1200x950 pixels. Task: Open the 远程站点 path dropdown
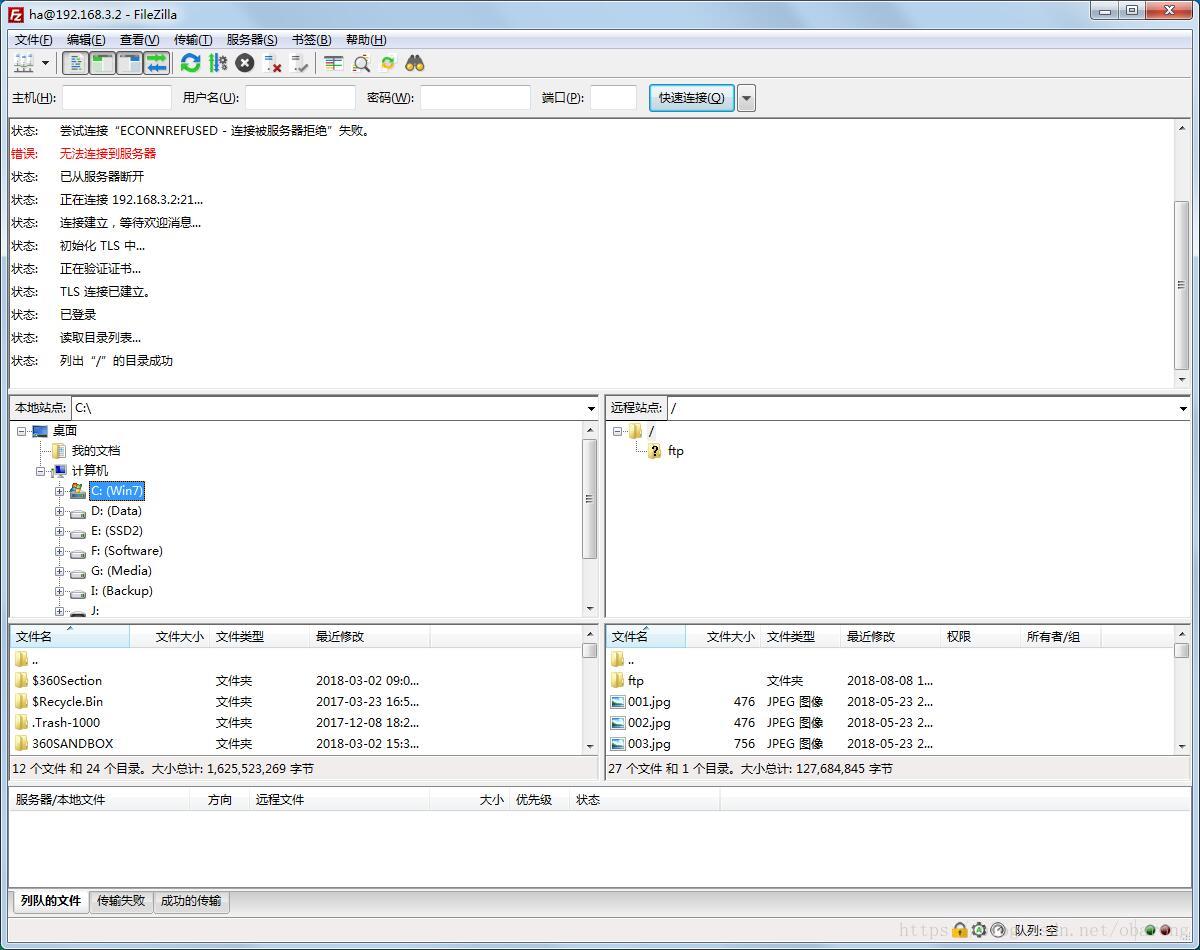coord(1183,408)
